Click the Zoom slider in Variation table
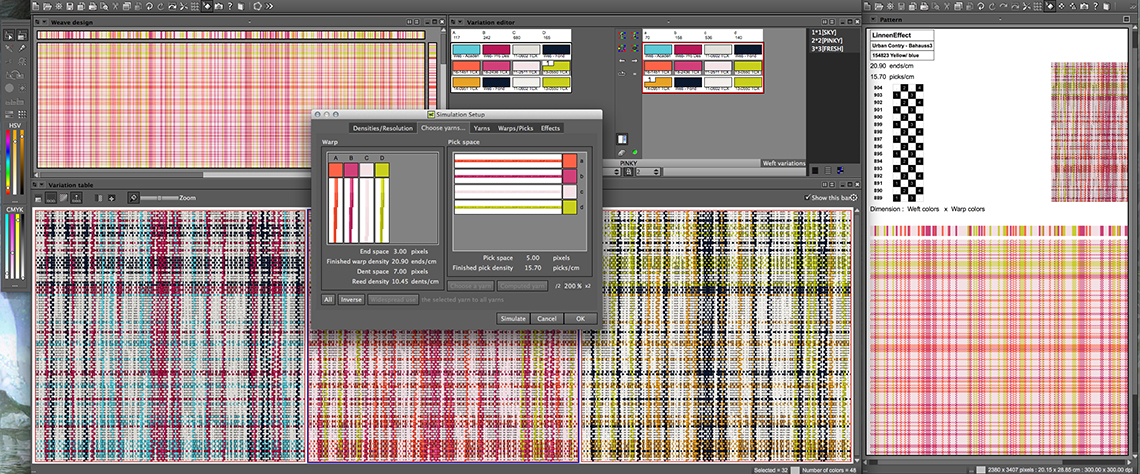The width and height of the screenshot is (1140, 474). (x=159, y=198)
